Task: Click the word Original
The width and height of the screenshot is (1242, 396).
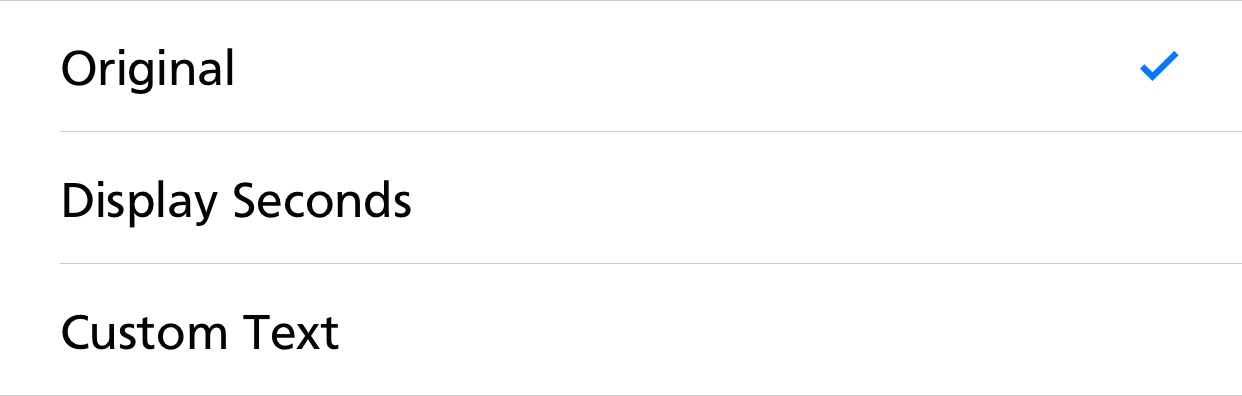Action: pos(148,70)
